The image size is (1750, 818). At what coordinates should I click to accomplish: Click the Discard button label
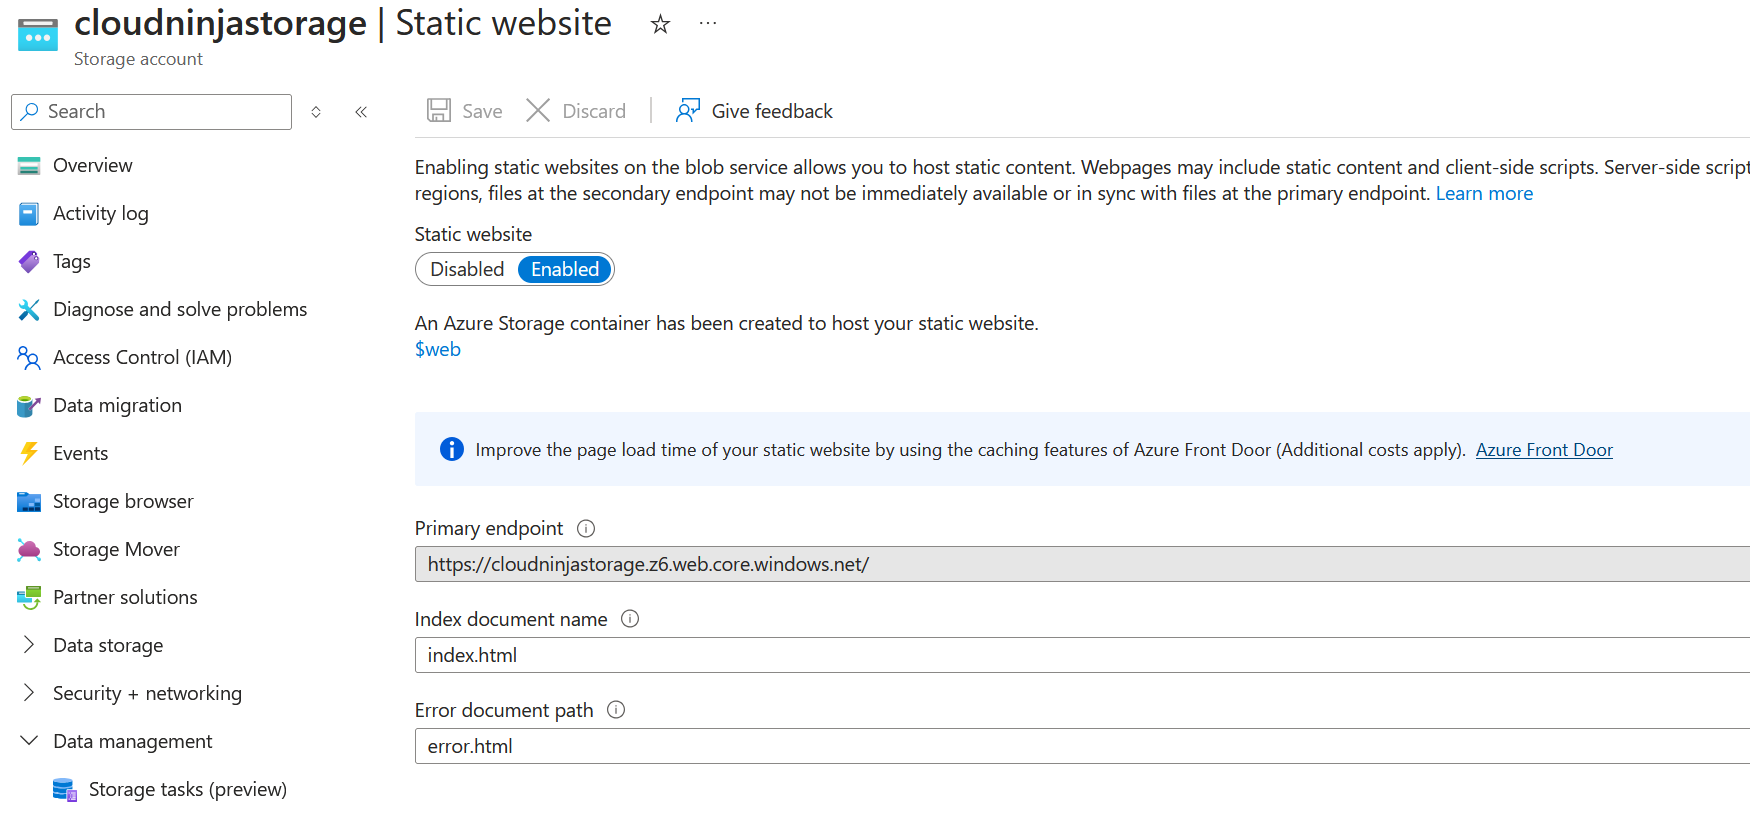594,111
